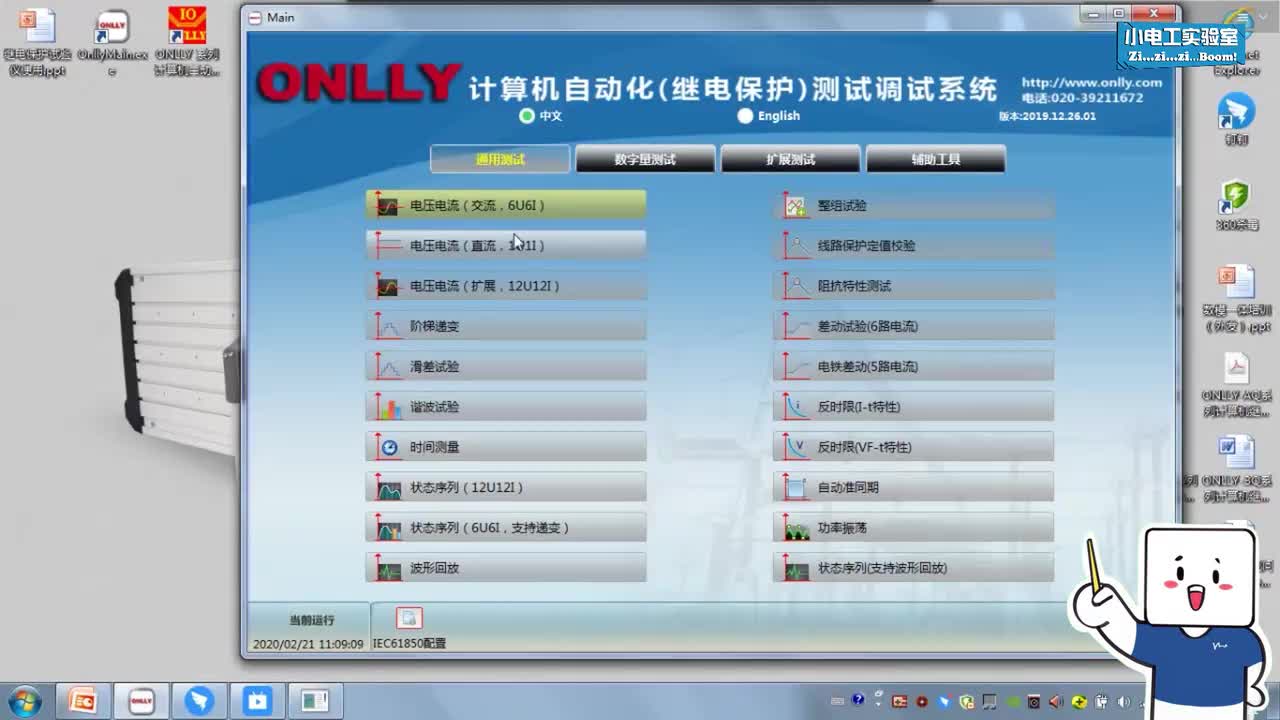Click the 电铁差动(5路电流) icon
Viewport: 1280px width, 720px height.
(795, 366)
